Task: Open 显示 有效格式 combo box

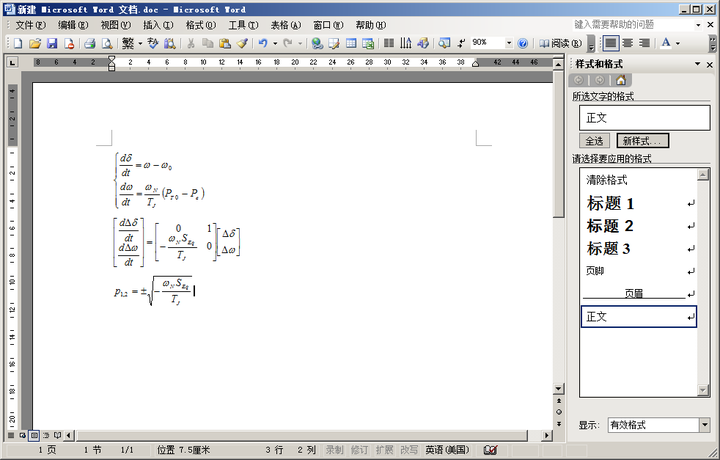Action: tap(658, 425)
